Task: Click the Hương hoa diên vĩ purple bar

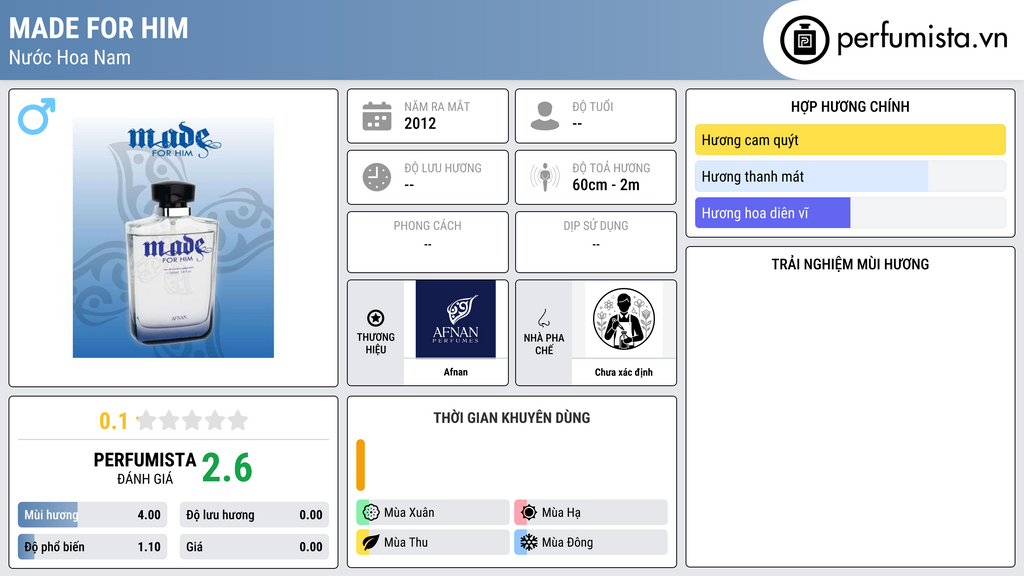Action: click(x=773, y=213)
